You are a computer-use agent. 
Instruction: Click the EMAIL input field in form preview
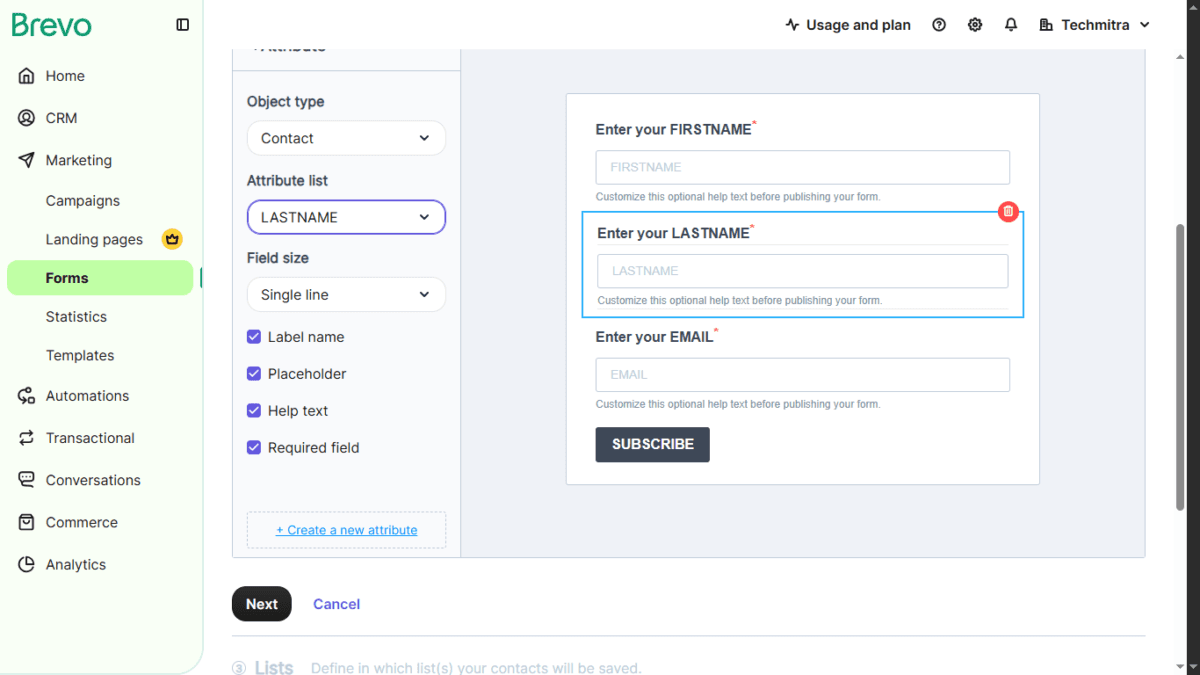click(803, 375)
